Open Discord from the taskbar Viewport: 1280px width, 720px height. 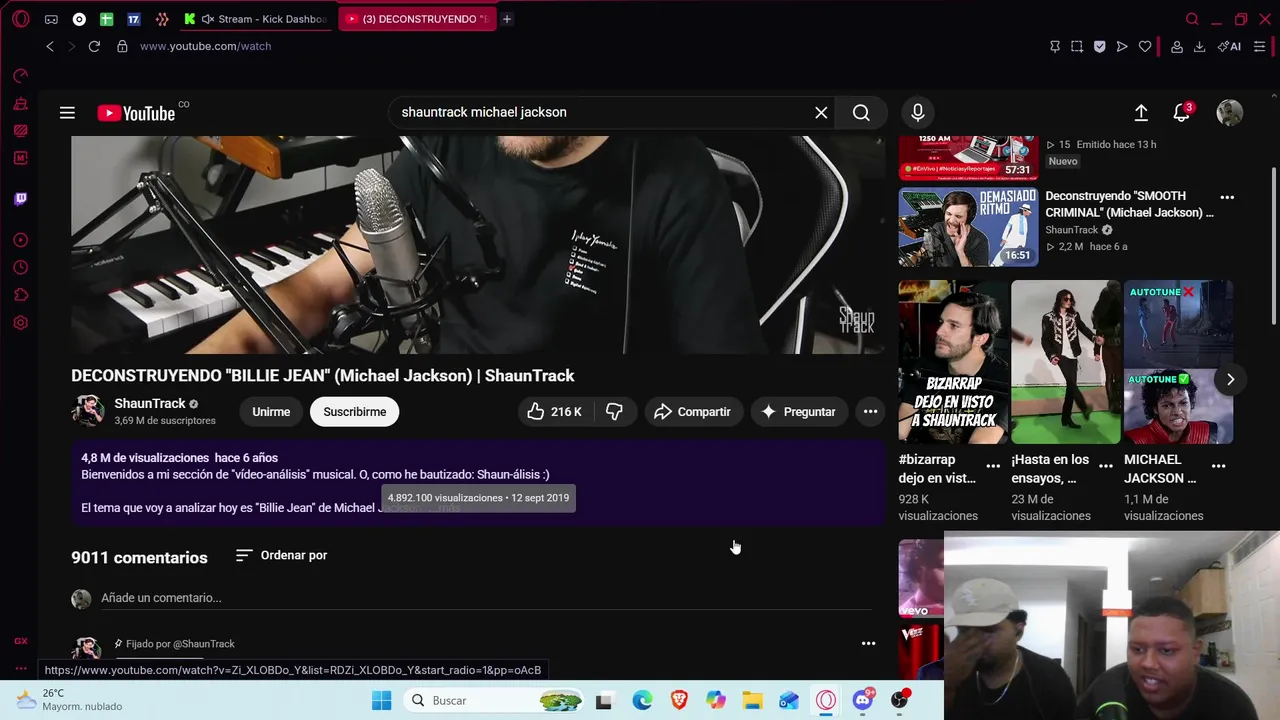[x=863, y=700]
